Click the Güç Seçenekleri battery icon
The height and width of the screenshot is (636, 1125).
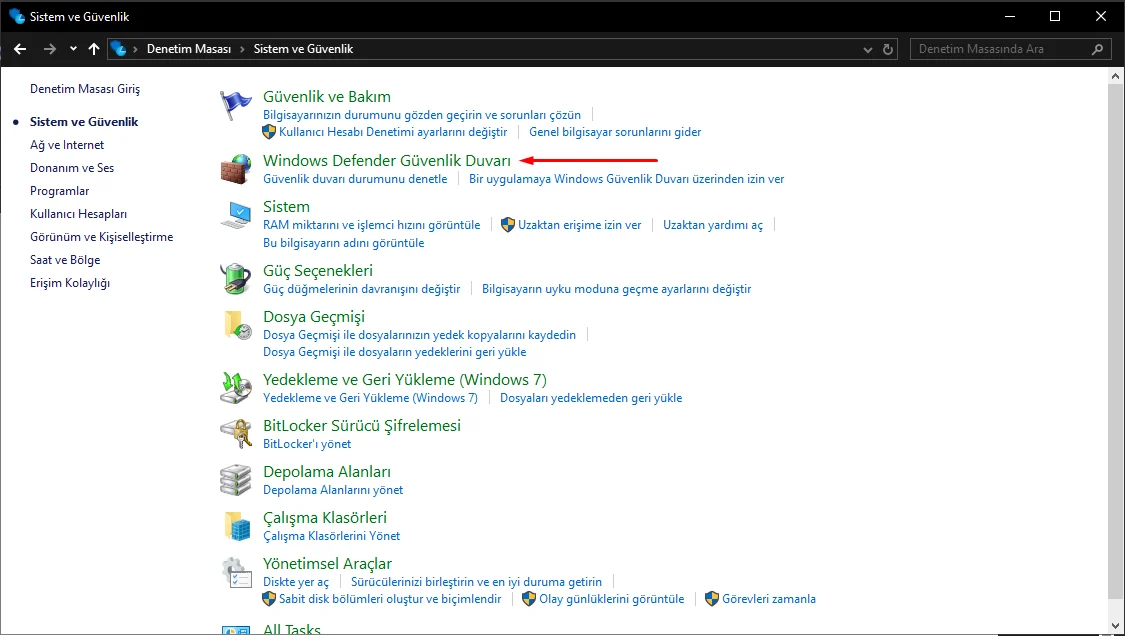235,279
